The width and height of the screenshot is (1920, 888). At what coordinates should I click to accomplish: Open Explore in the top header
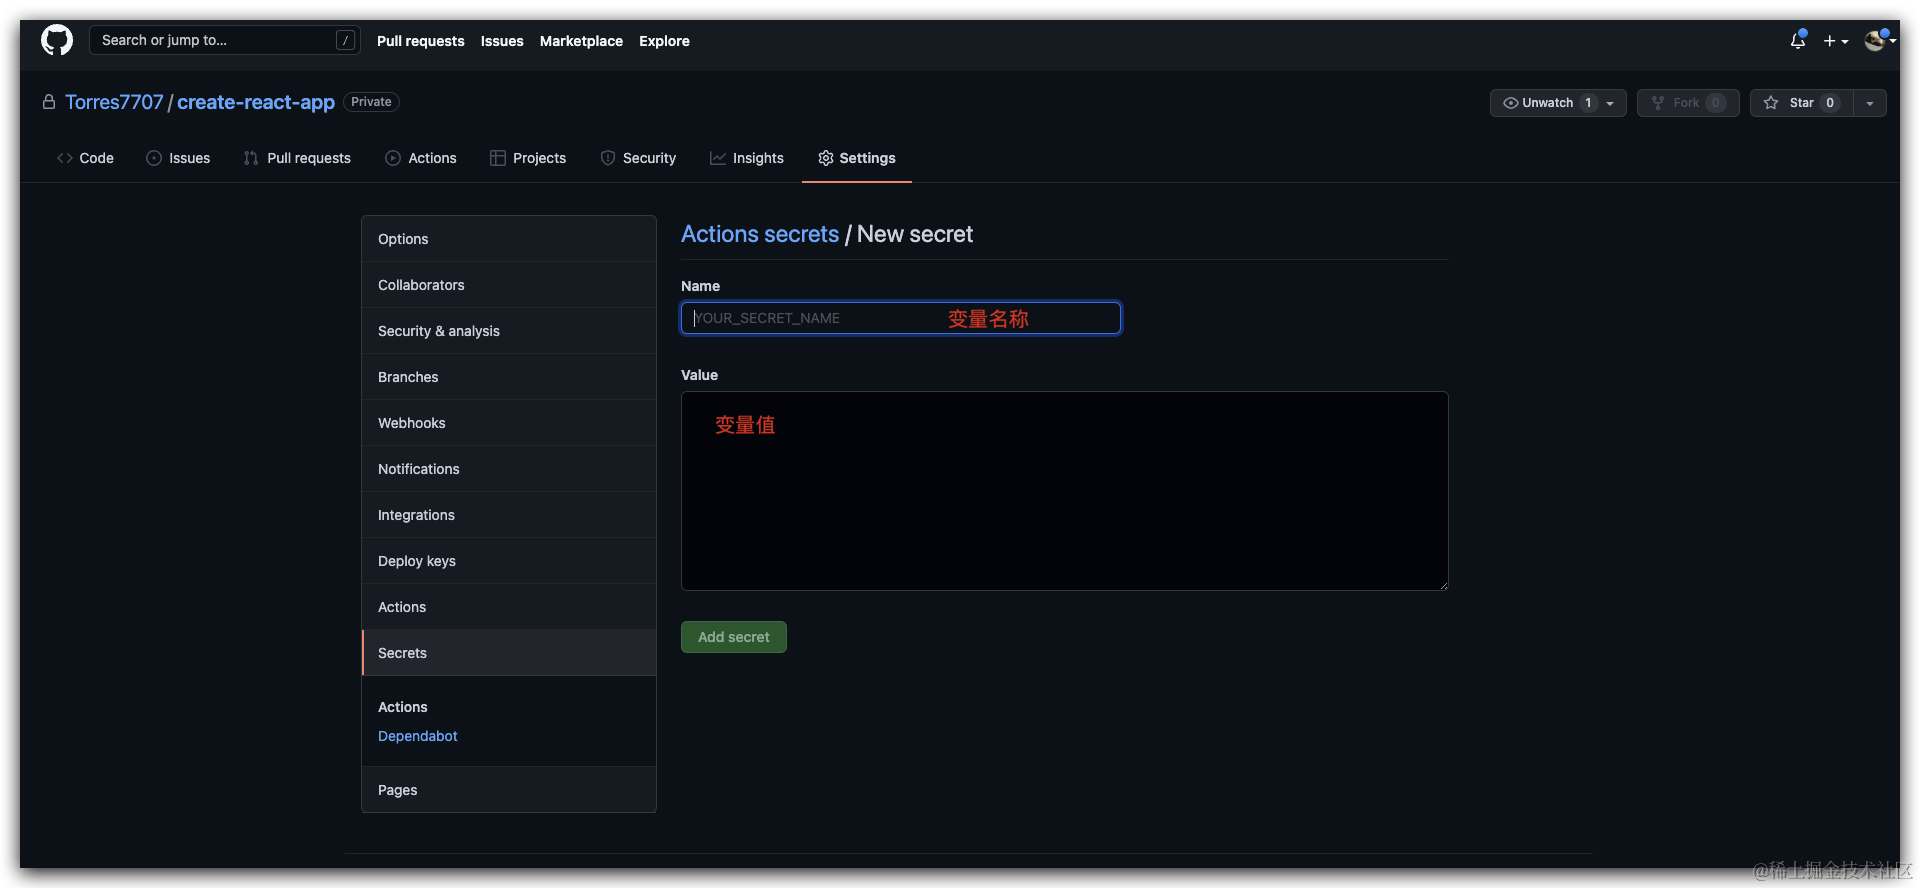(x=664, y=41)
